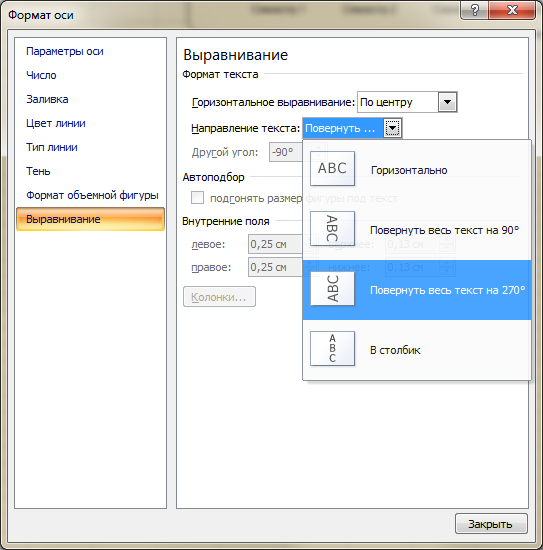Click the Автоподбор group label

213,177
